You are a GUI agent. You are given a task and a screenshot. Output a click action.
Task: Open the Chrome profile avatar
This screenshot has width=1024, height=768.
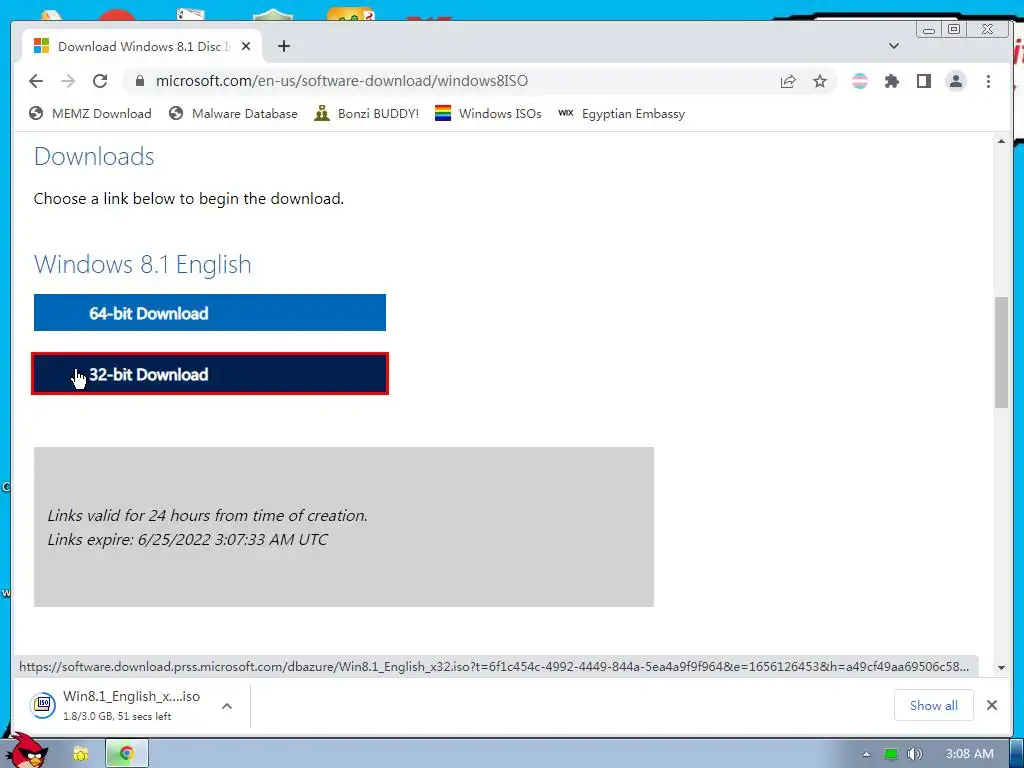point(955,81)
